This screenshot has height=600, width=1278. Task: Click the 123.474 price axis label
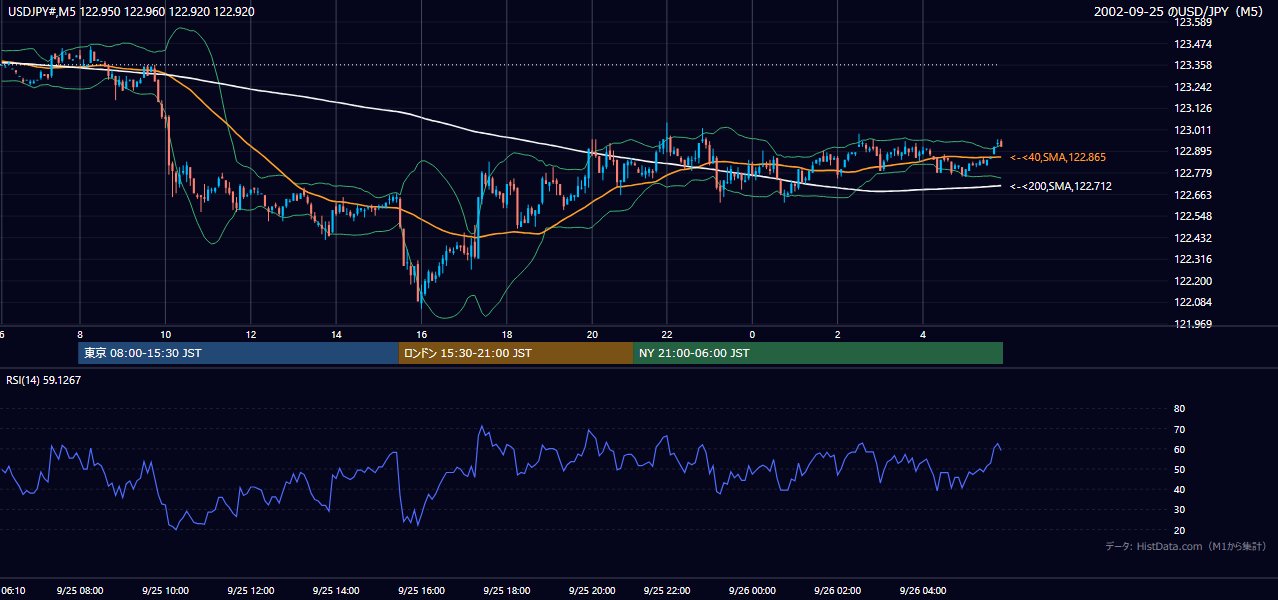(x=1193, y=44)
